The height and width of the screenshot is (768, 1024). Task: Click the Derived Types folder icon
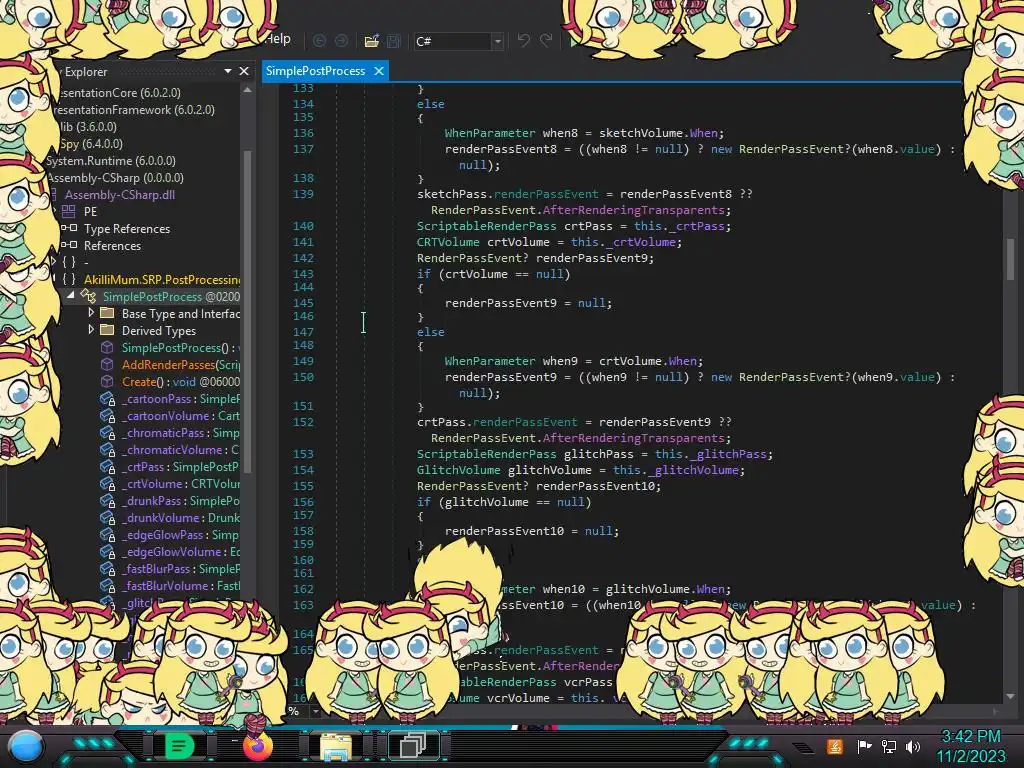tap(107, 330)
